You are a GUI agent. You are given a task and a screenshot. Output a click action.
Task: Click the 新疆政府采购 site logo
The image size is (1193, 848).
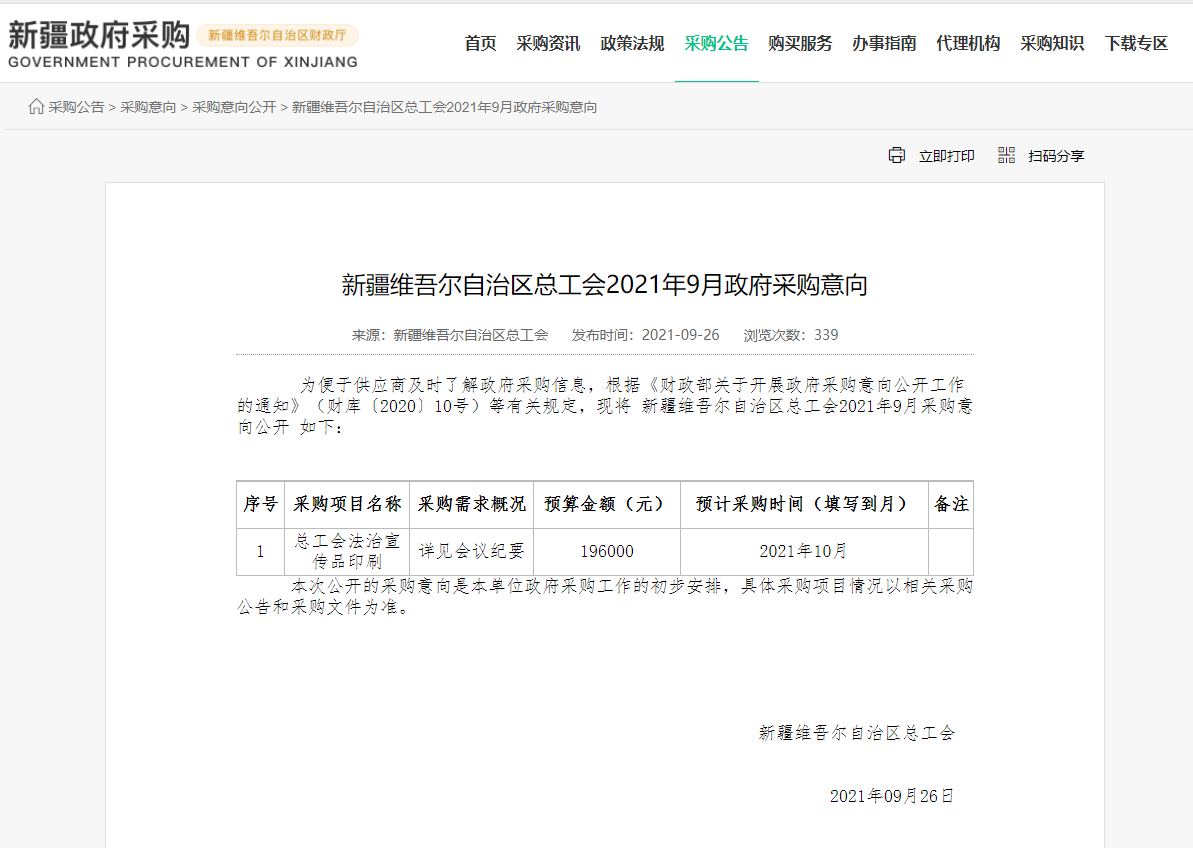[x=98, y=37]
